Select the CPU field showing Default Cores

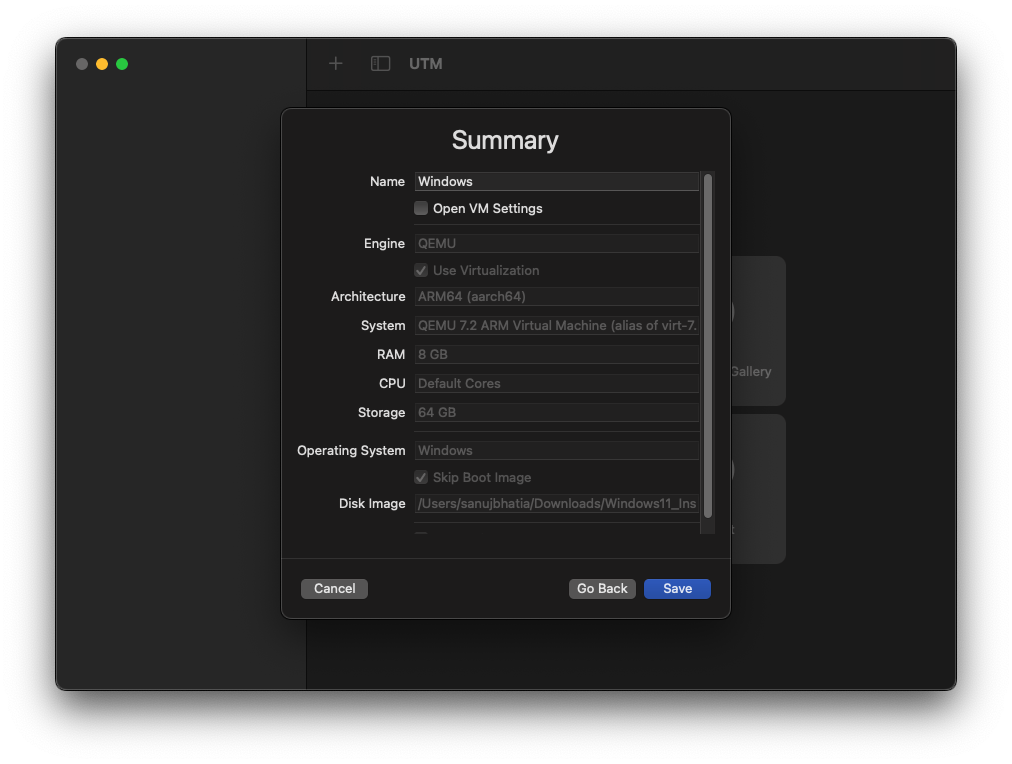[557, 383]
